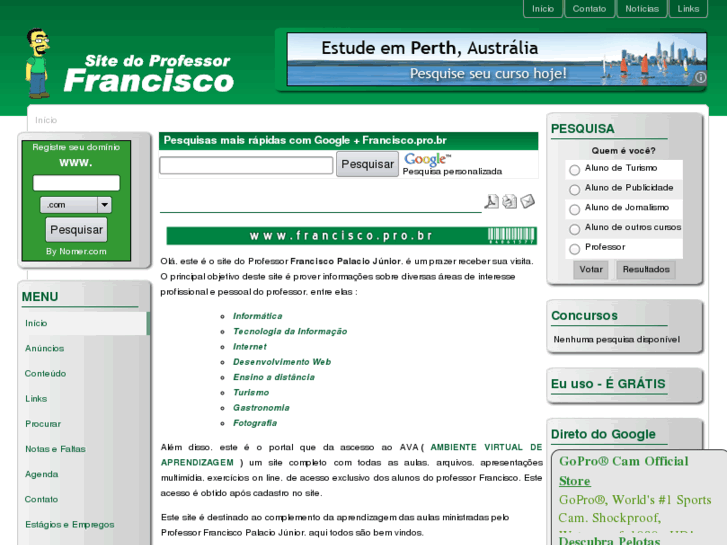Open Conteúdo in the side menu
This screenshot has height=545, width=727.
point(45,373)
